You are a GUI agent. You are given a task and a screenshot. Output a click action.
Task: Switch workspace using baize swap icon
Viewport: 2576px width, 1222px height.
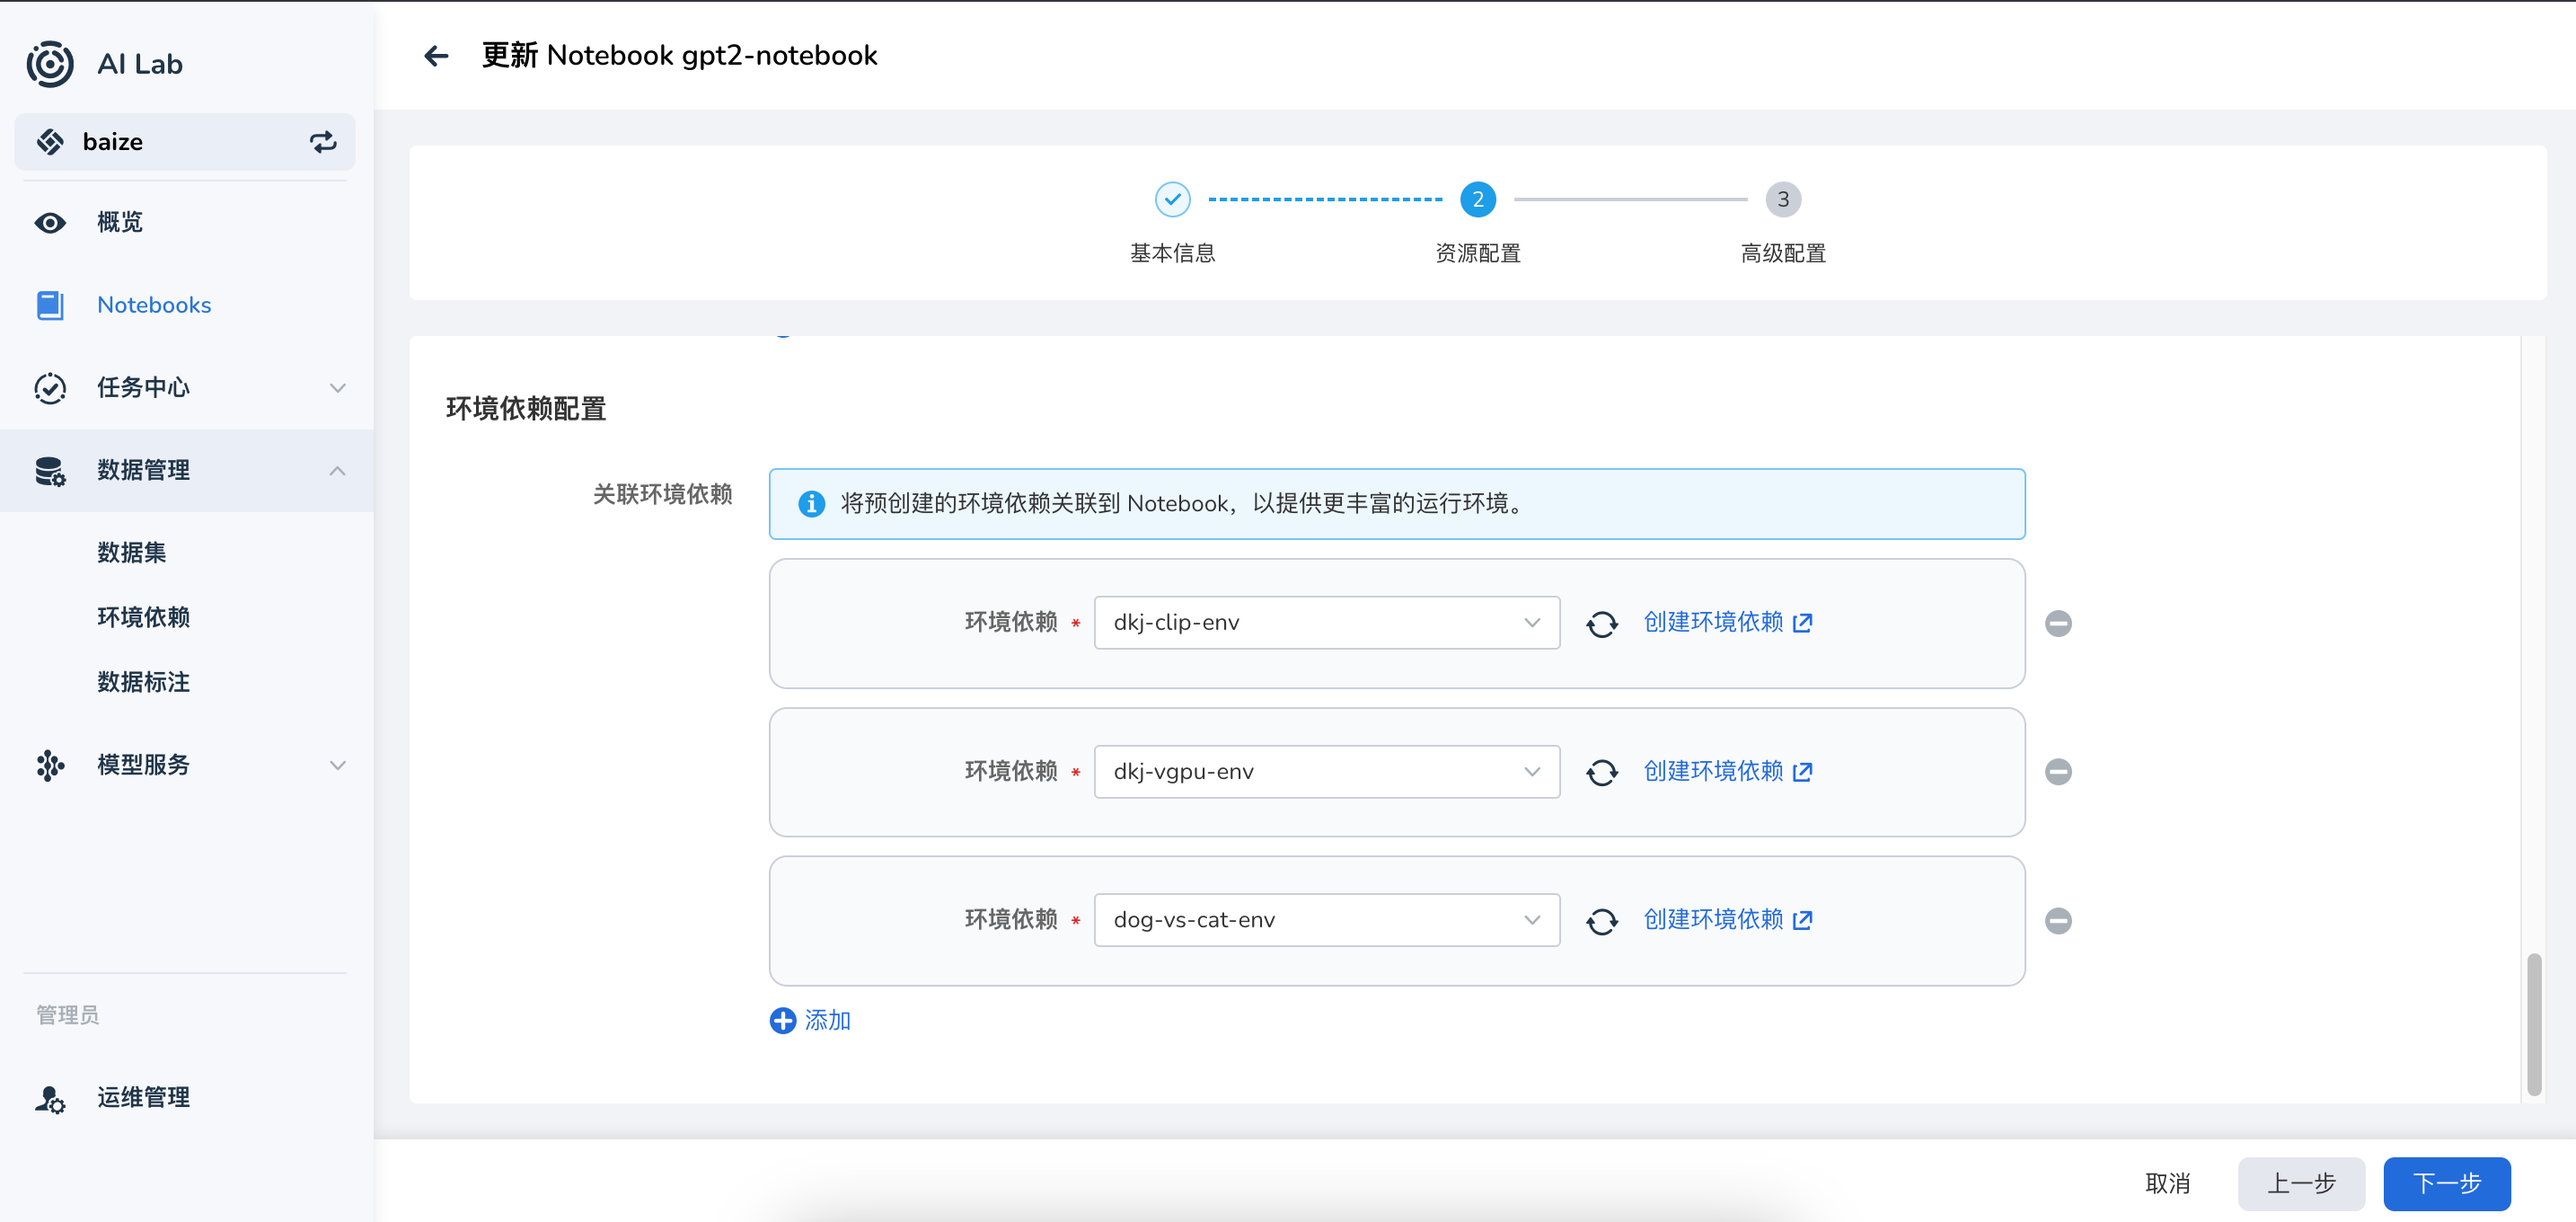322,142
